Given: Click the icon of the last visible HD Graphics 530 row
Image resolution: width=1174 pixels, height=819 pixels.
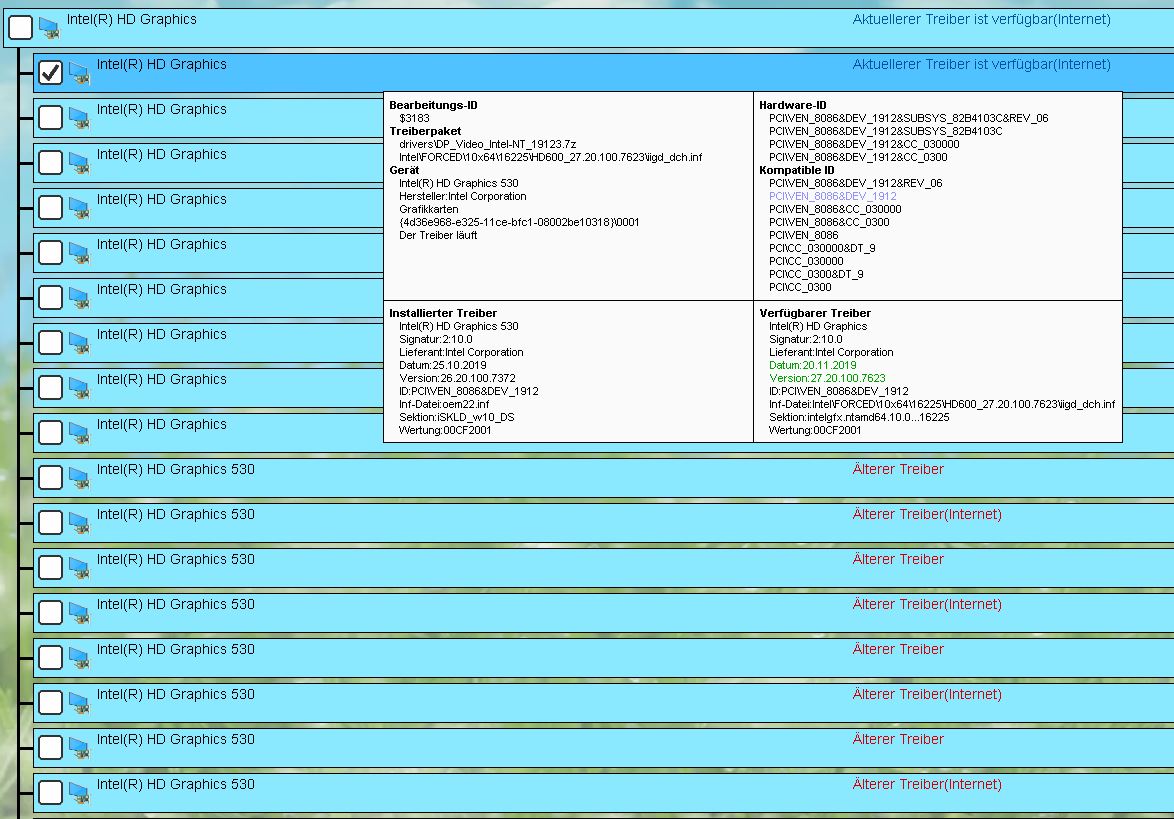Looking at the screenshot, I should pyautogui.click(x=79, y=793).
